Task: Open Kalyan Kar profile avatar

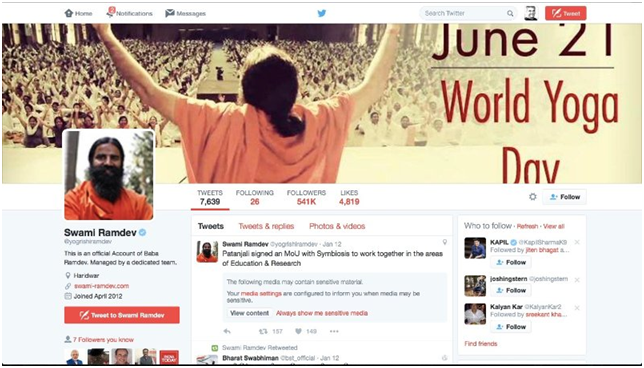Action: point(475,314)
